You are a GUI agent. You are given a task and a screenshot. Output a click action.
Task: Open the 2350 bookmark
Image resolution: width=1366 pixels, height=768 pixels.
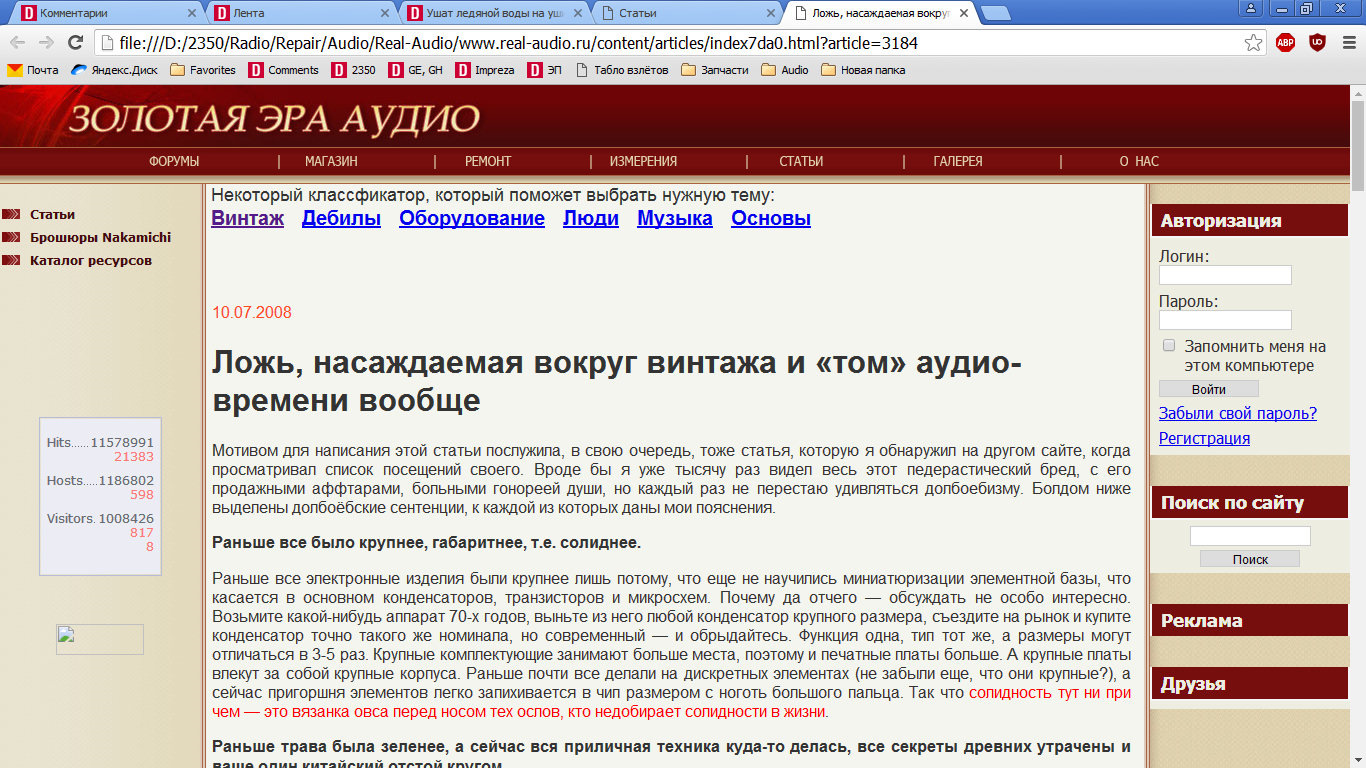tap(354, 70)
